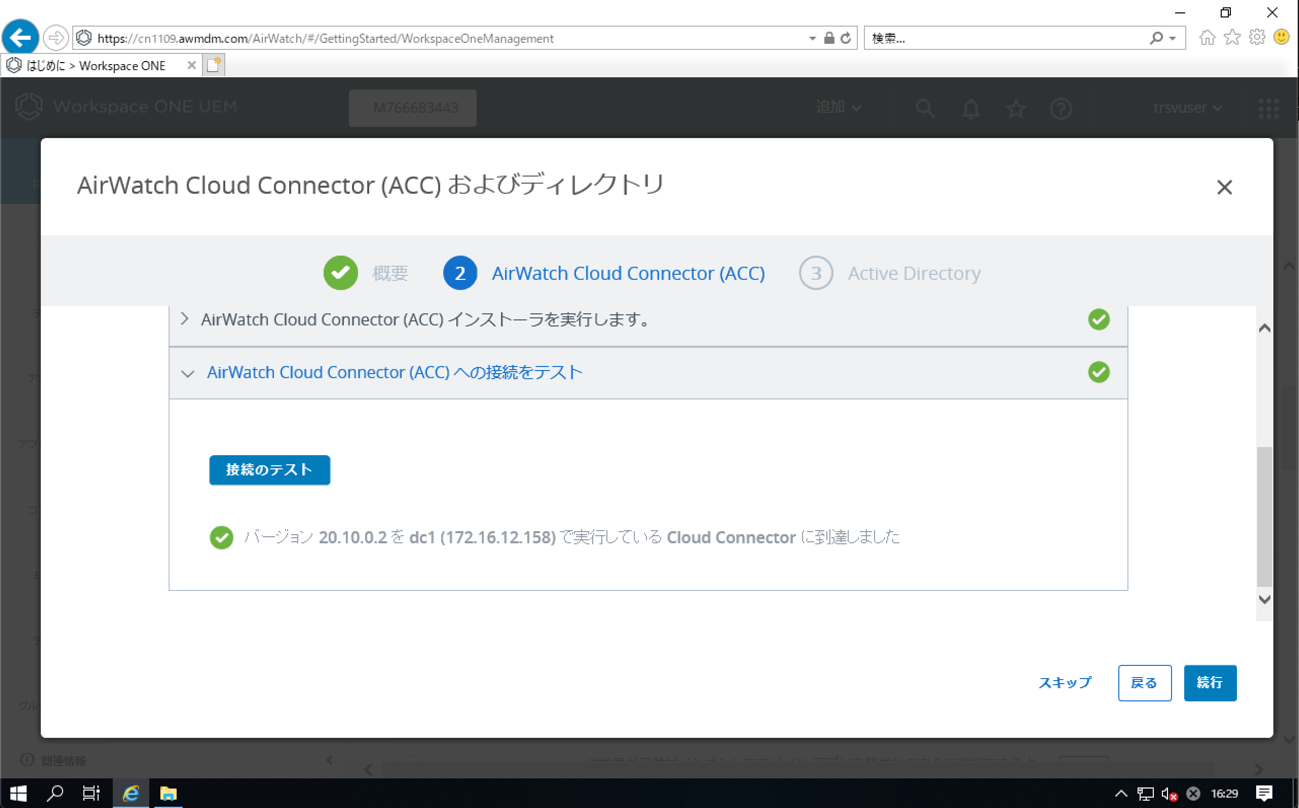Close the Workspace ONE browser tab
Viewport: 1299px width, 808px height.
tap(191, 65)
